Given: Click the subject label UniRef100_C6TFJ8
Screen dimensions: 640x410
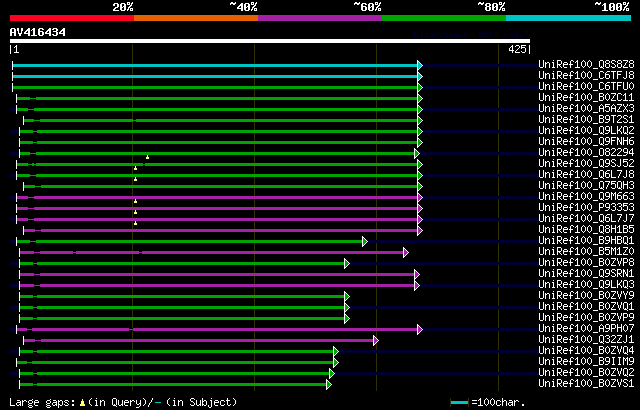Looking at the screenshot, I should tap(587, 75).
